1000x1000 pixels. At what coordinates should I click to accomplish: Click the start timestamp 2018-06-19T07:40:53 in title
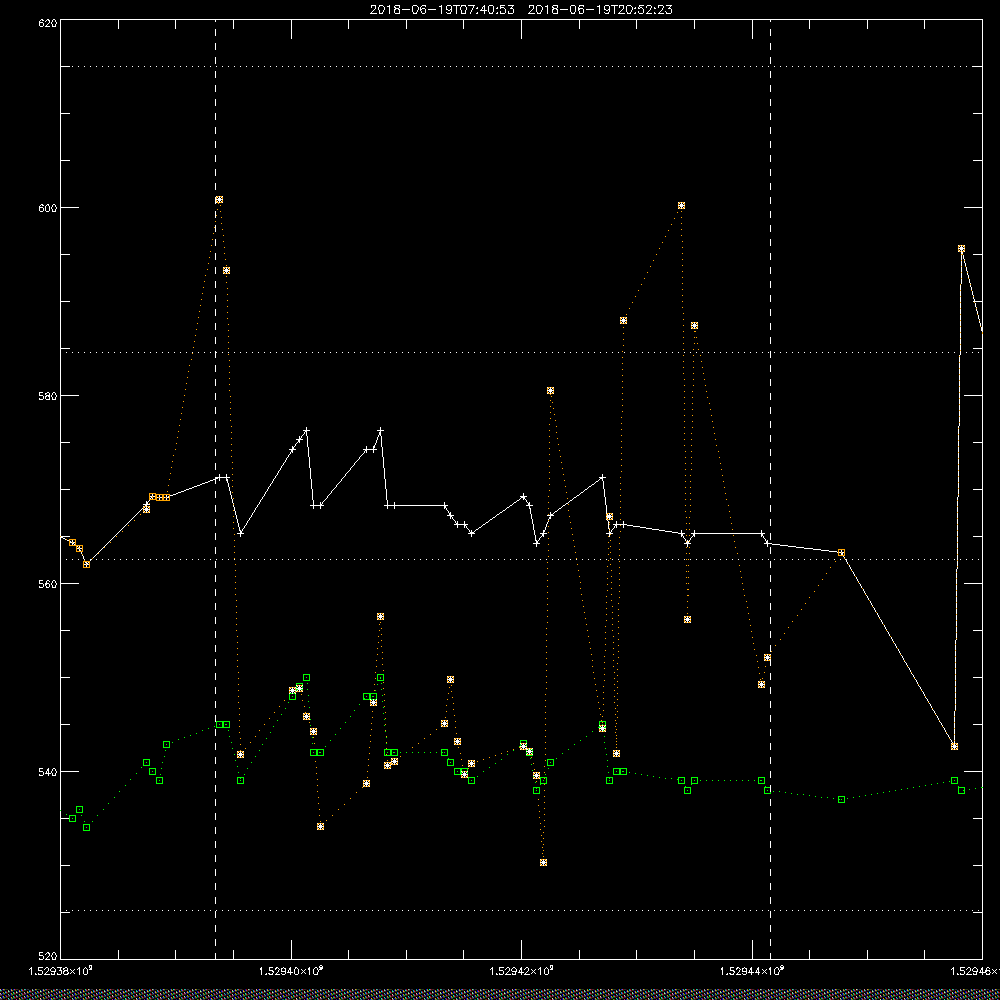tap(442, 10)
